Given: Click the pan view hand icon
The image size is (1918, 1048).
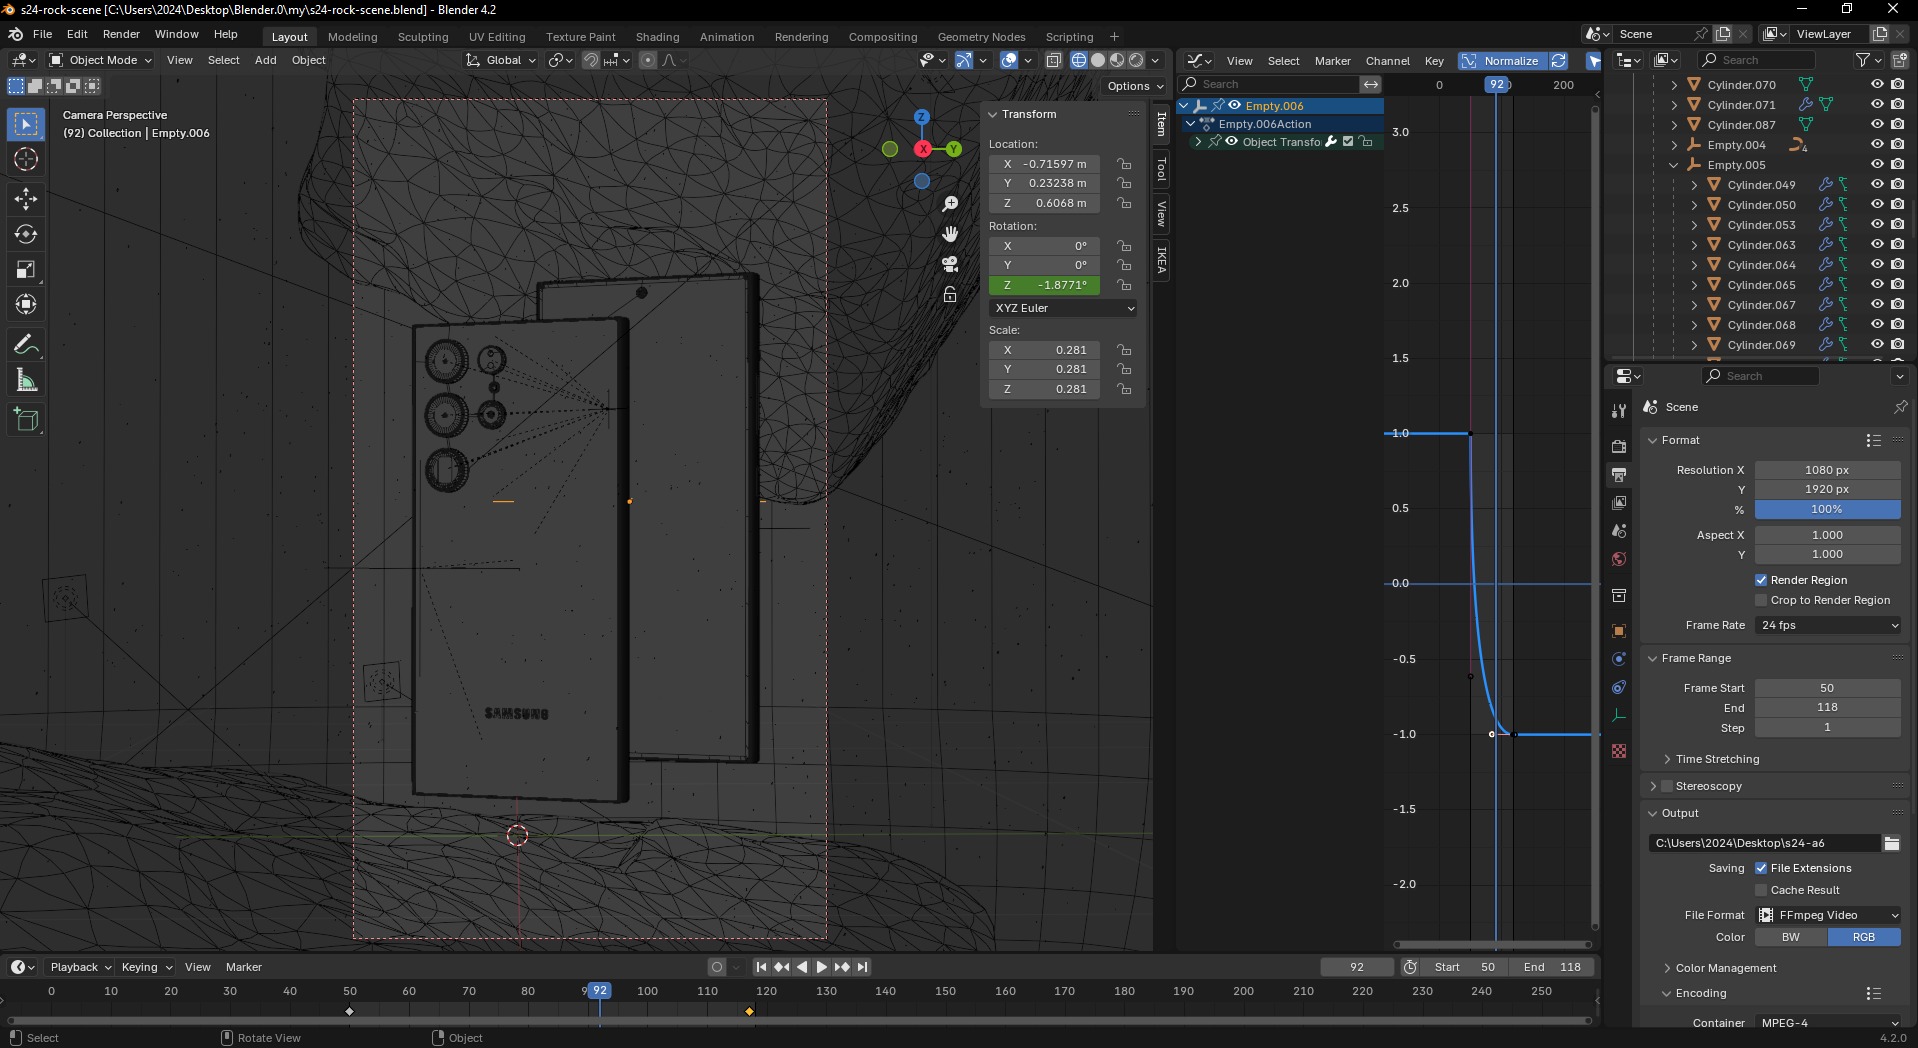Looking at the screenshot, I should pos(950,234).
